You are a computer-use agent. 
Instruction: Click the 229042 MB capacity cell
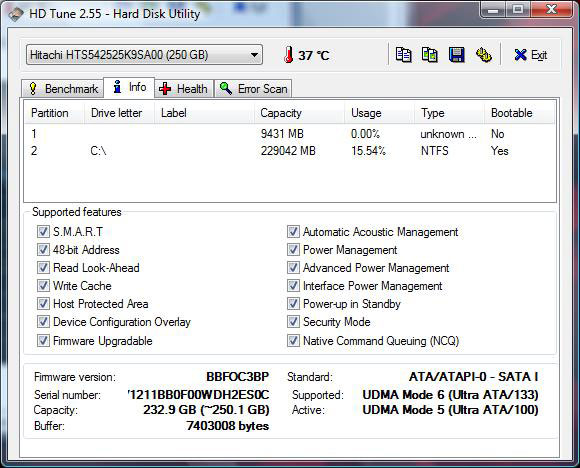[x=288, y=151]
